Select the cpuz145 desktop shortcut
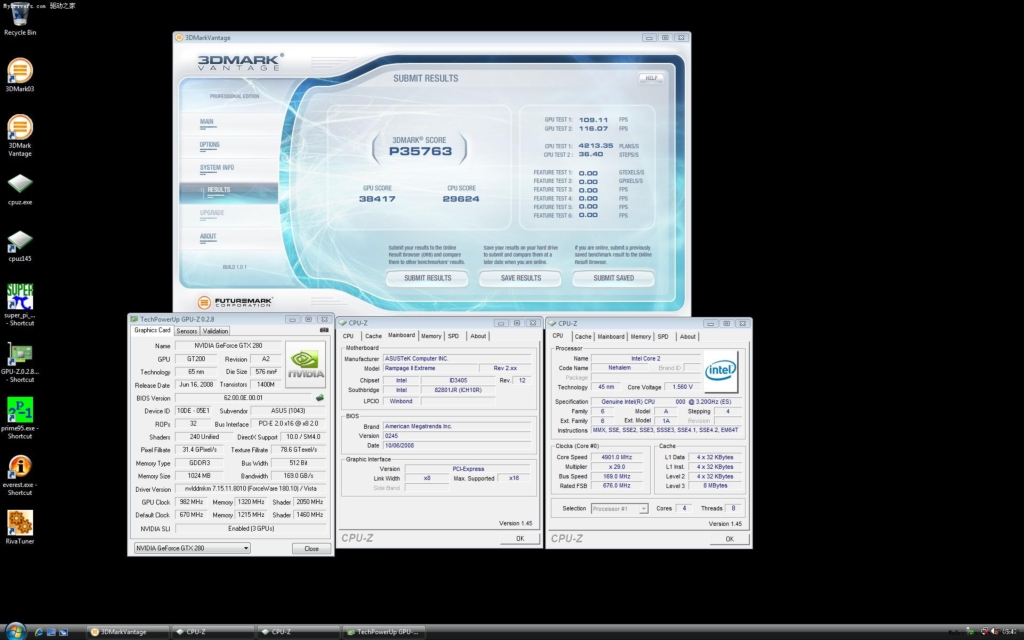Viewport: 1024px width, 640px height. [x=20, y=246]
